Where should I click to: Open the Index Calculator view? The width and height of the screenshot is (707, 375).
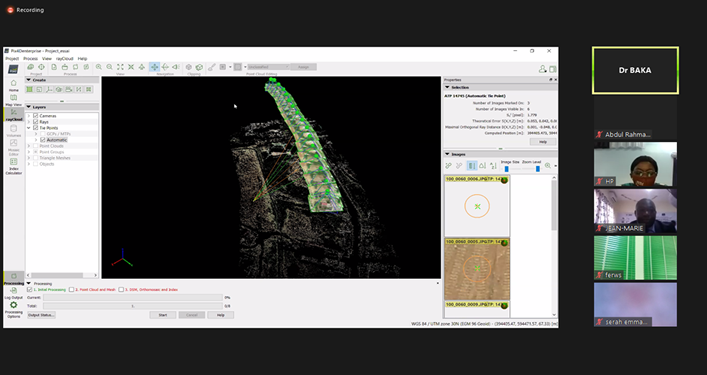(14, 166)
